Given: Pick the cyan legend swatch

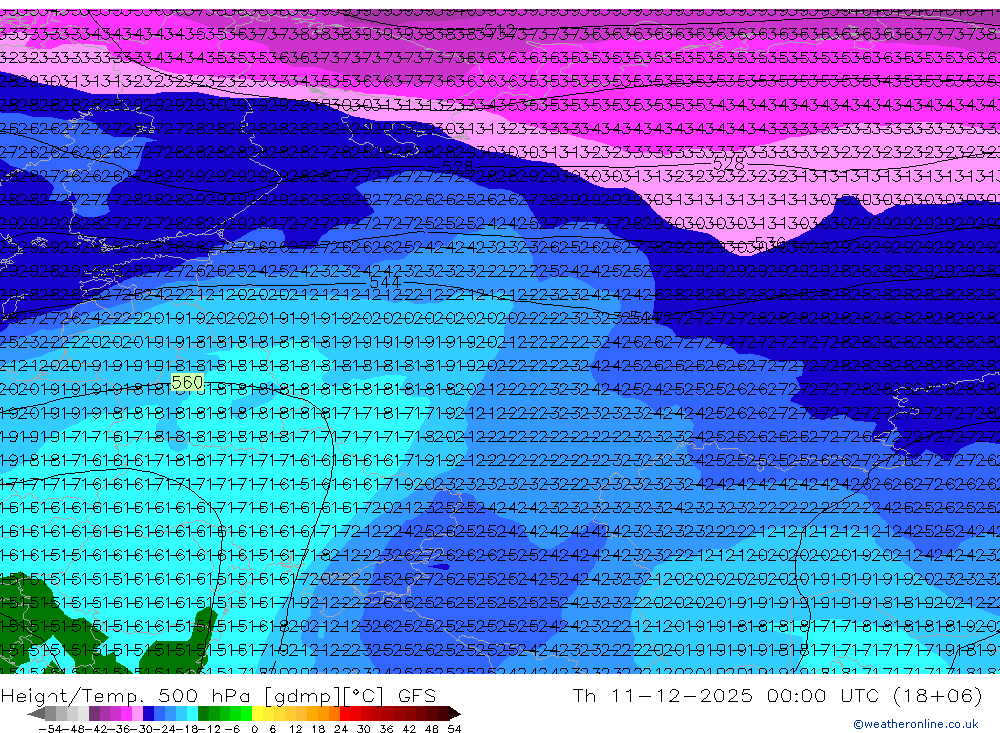Looking at the screenshot, I should coord(192,714).
